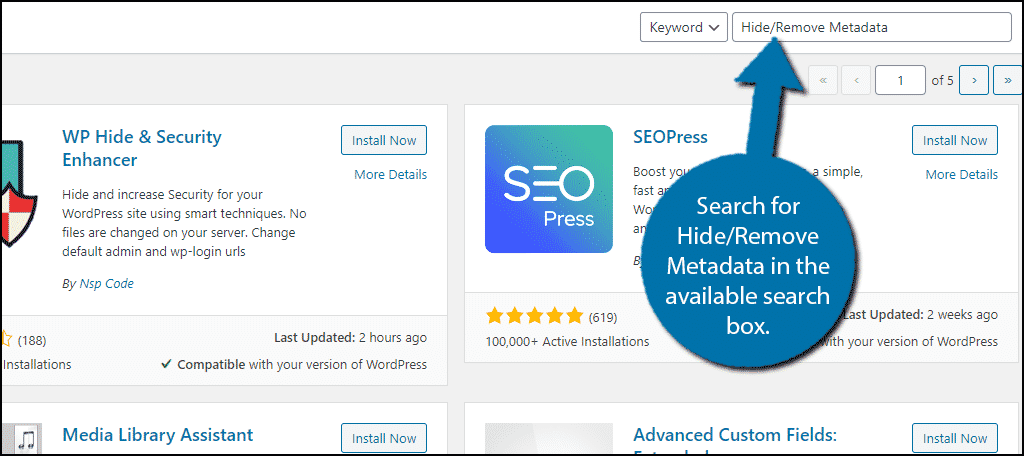This screenshot has height=456, width=1024.
Task: View More Details for SEOPress
Action: (961, 174)
